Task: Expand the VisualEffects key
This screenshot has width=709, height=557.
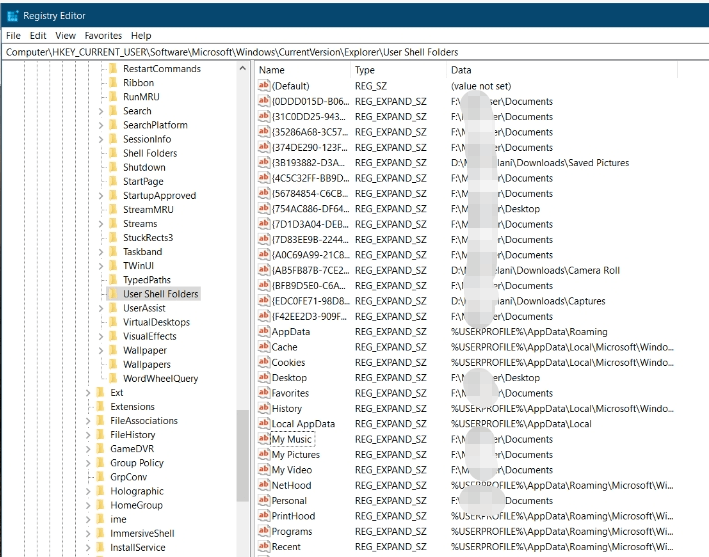Action: click(101, 336)
